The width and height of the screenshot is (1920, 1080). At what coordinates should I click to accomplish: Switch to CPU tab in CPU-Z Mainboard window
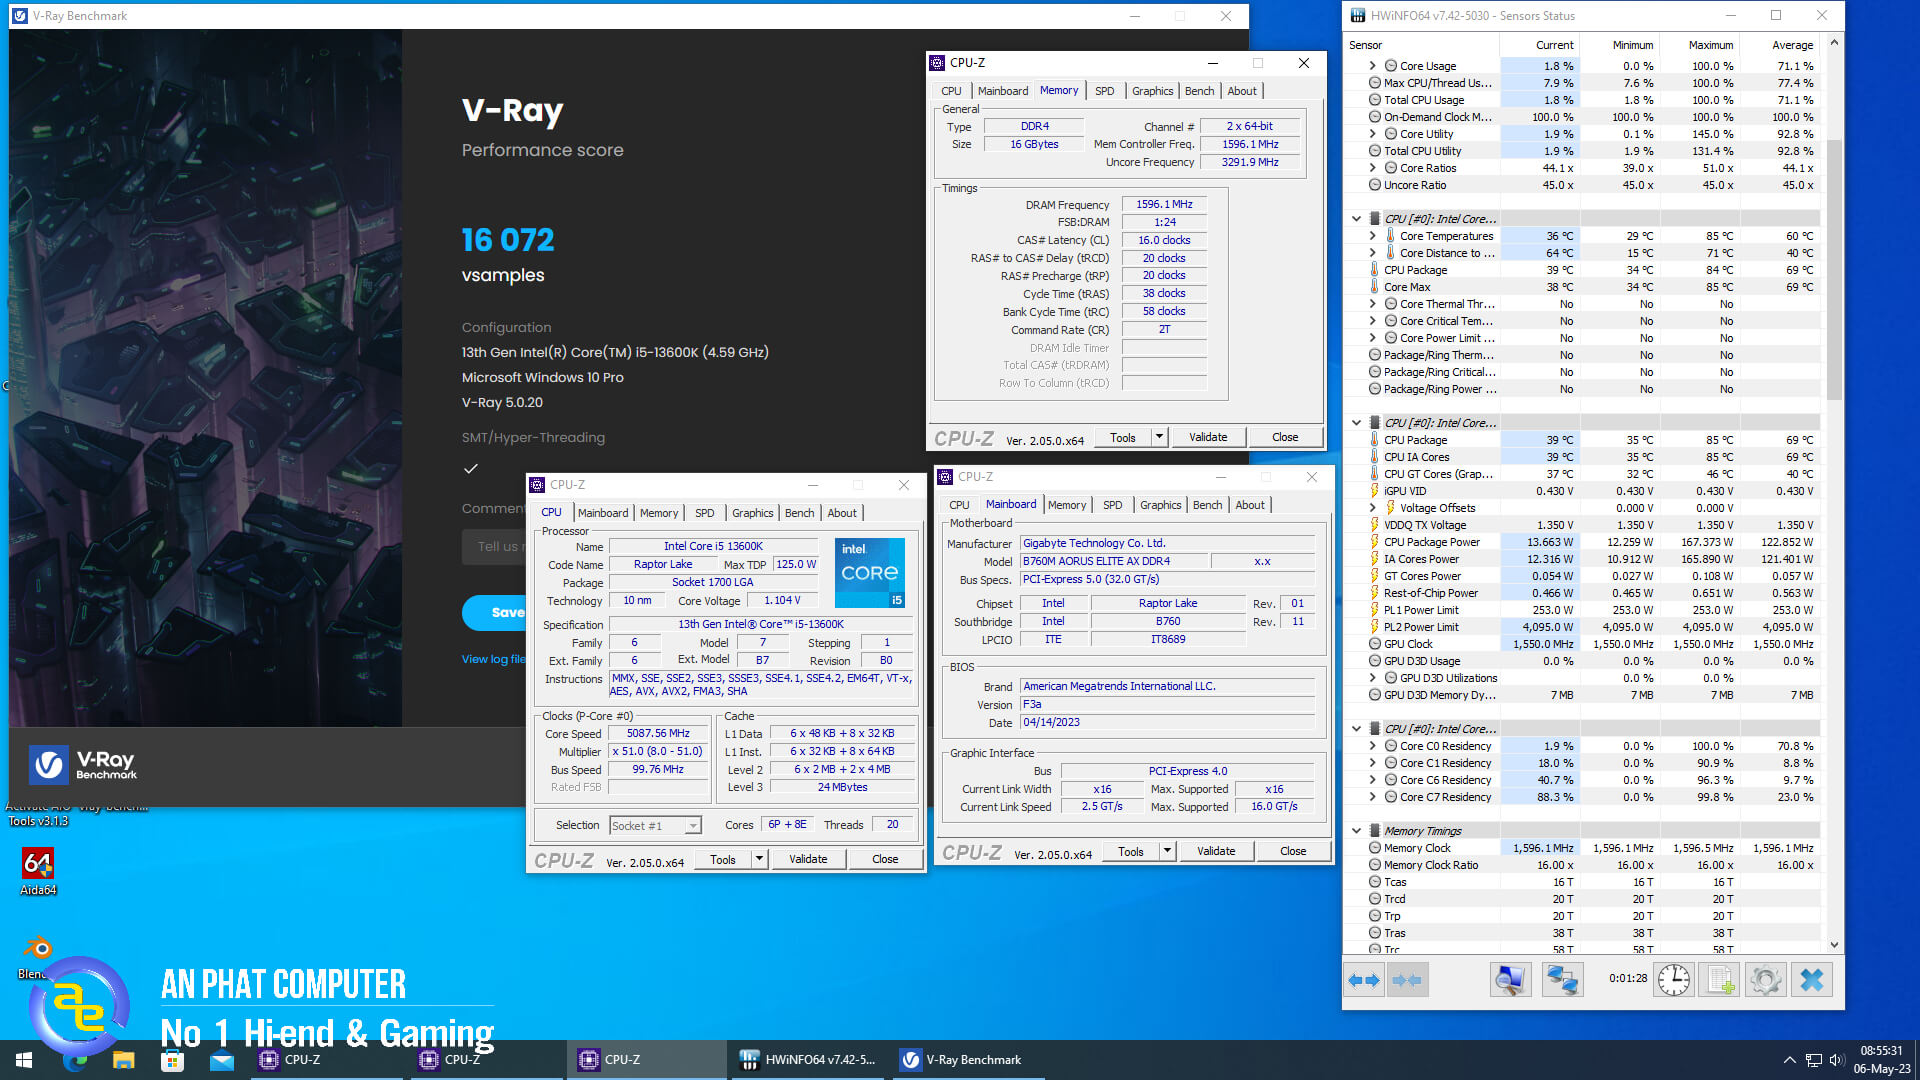coord(959,505)
